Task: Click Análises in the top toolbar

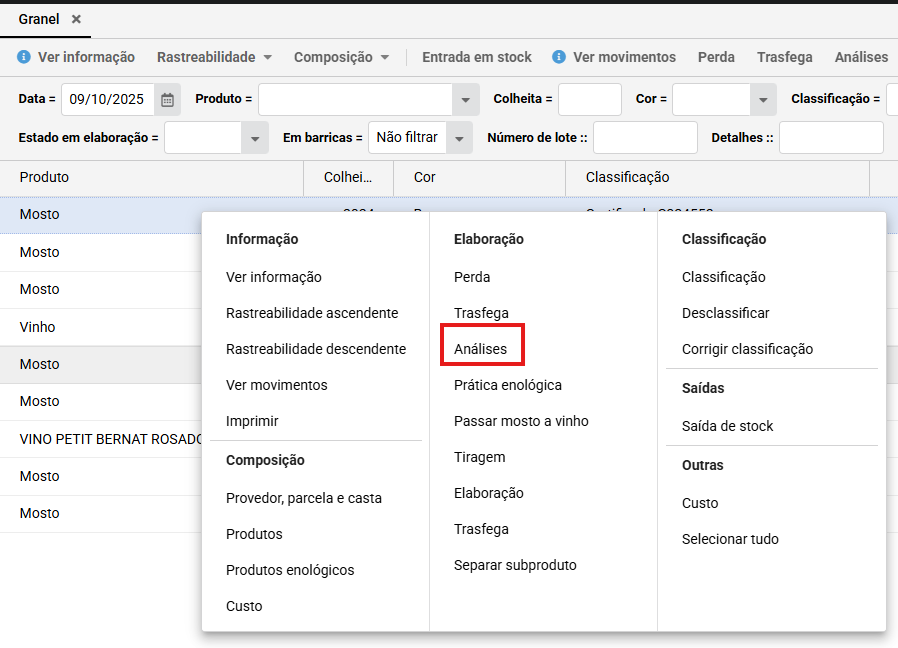Action: click(x=861, y=57)
